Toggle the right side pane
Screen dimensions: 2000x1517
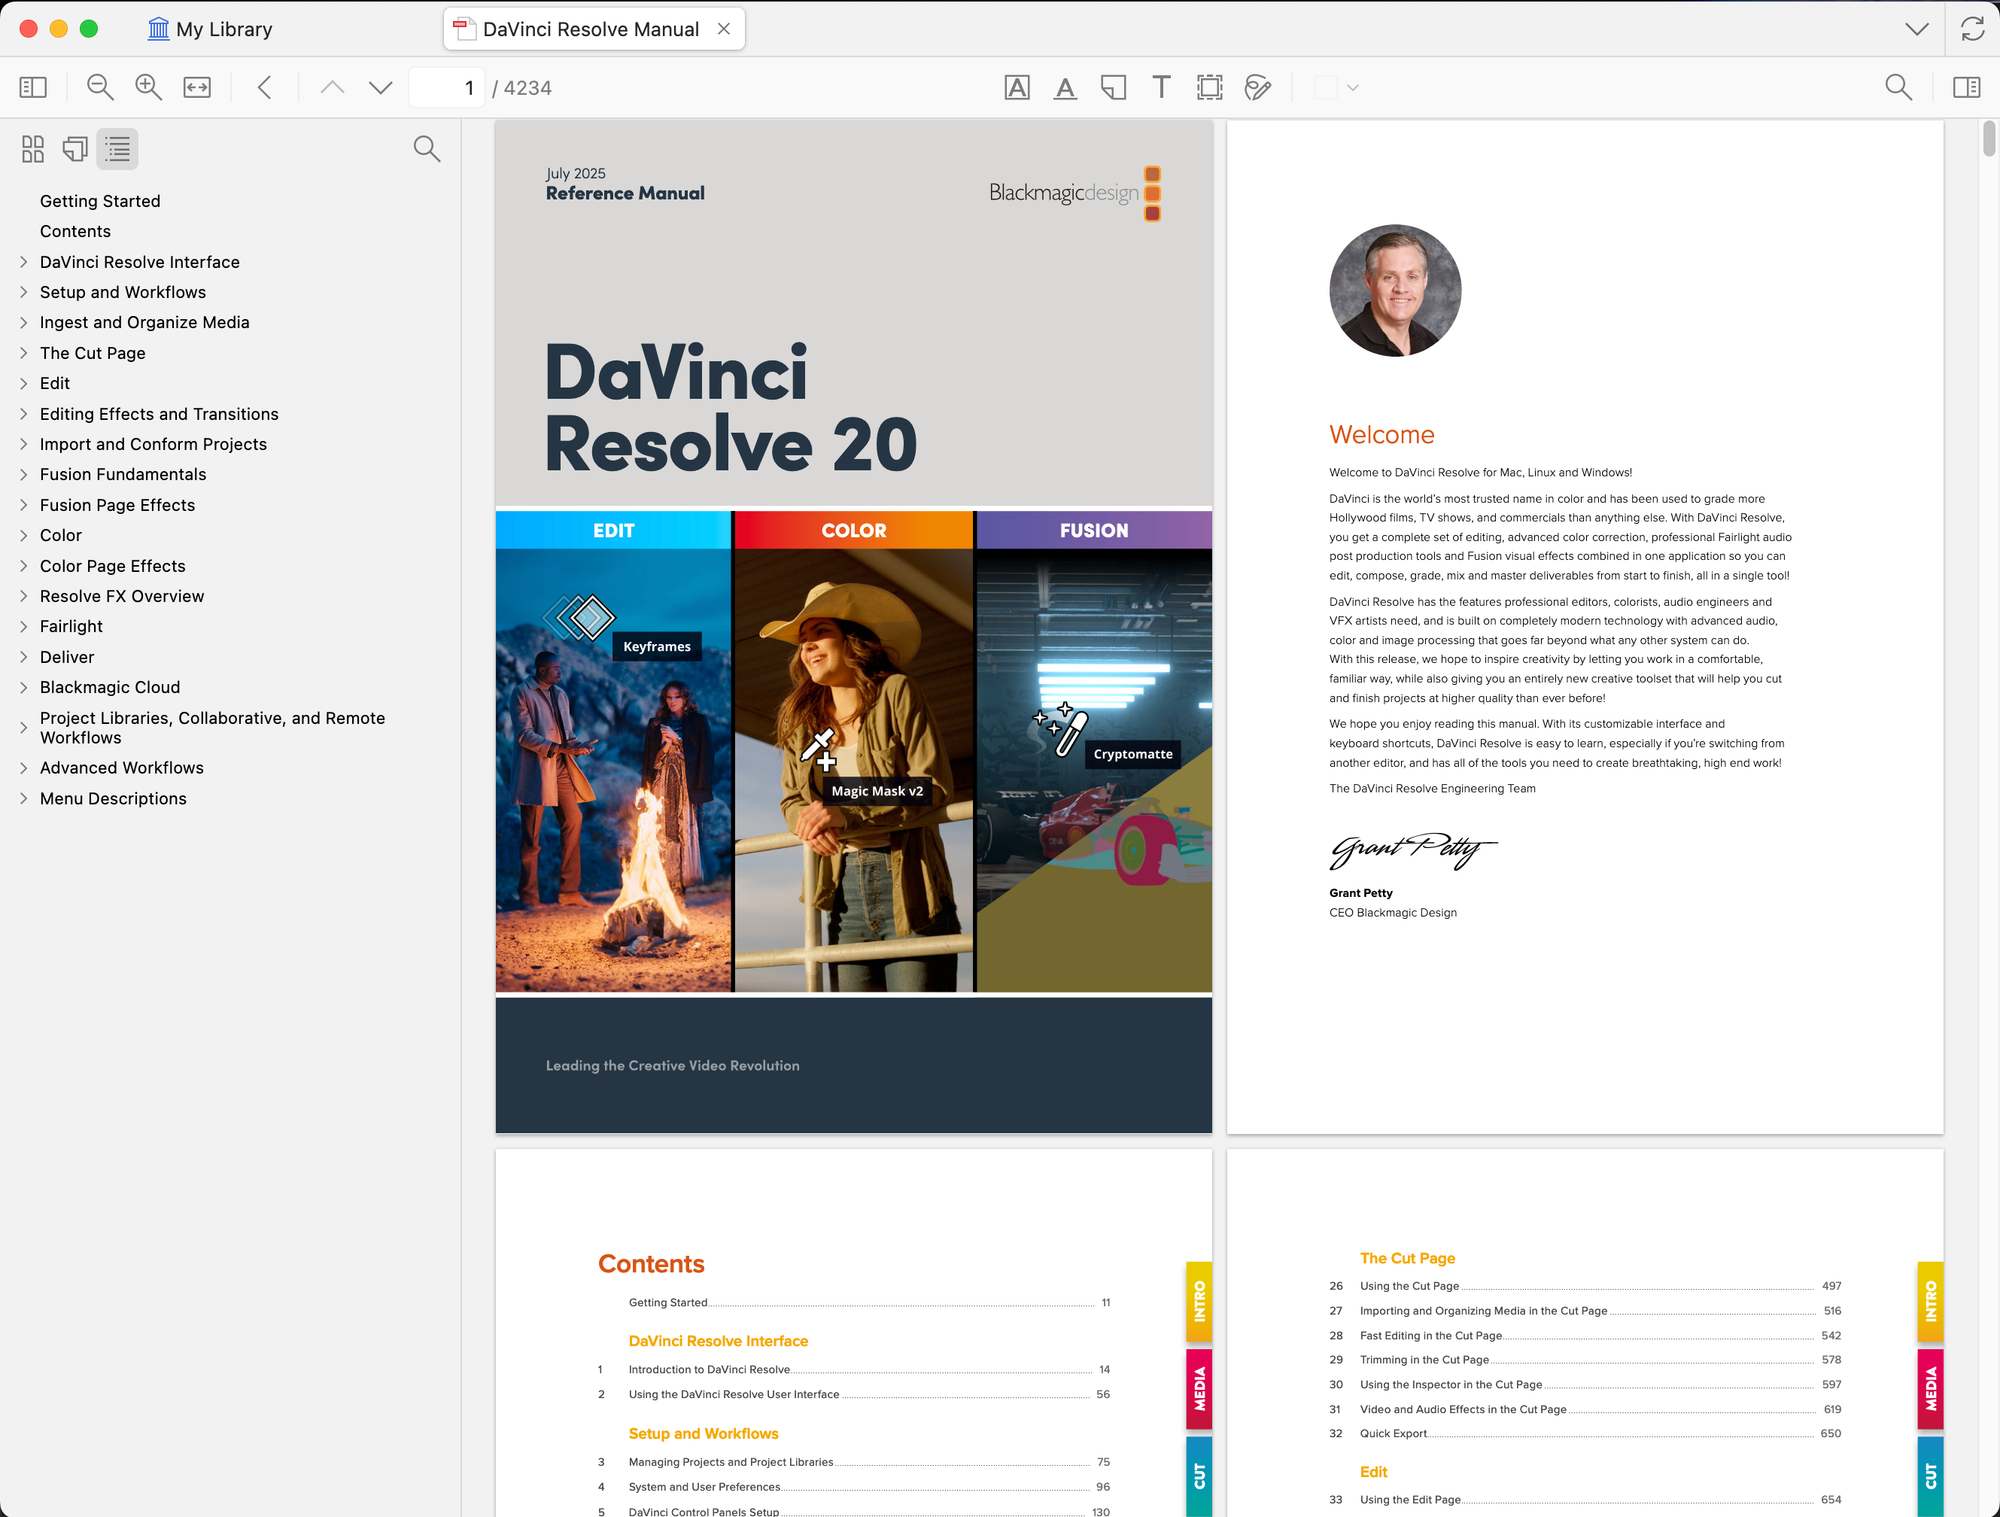click(x=1966, y=88)
